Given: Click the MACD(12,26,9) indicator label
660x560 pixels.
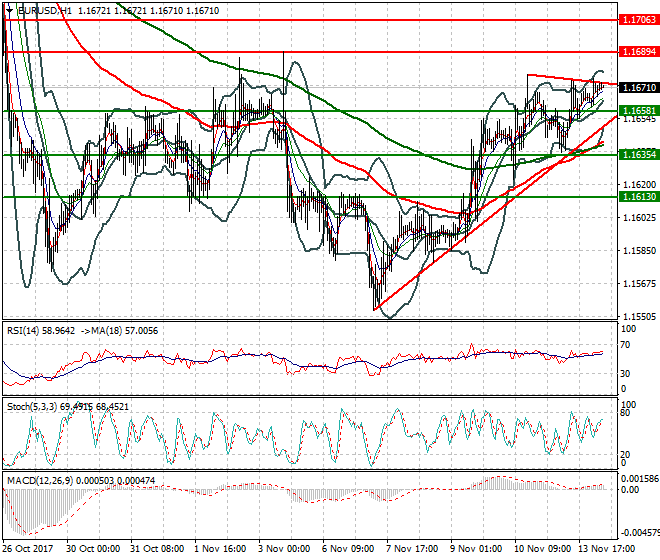Looking at the screenshot, I should pos(40,480).
